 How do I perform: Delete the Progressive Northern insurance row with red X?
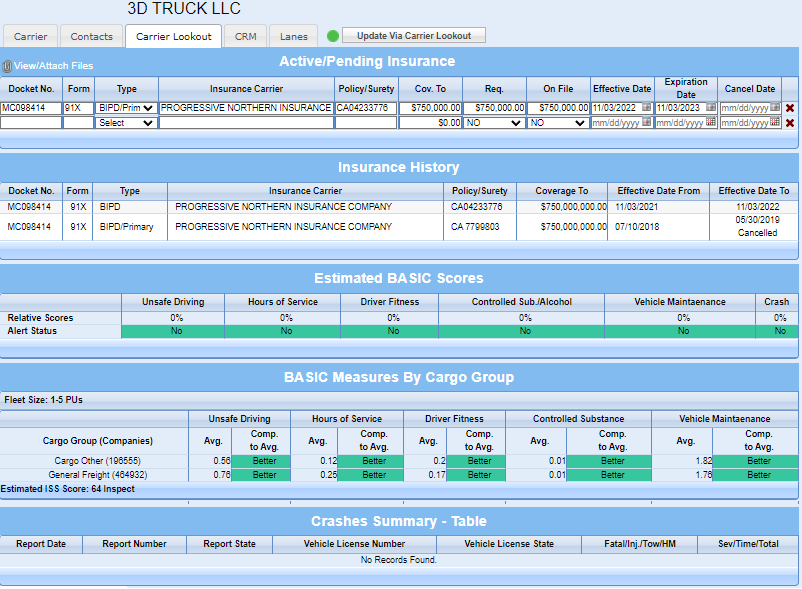[x=790, y=108]
